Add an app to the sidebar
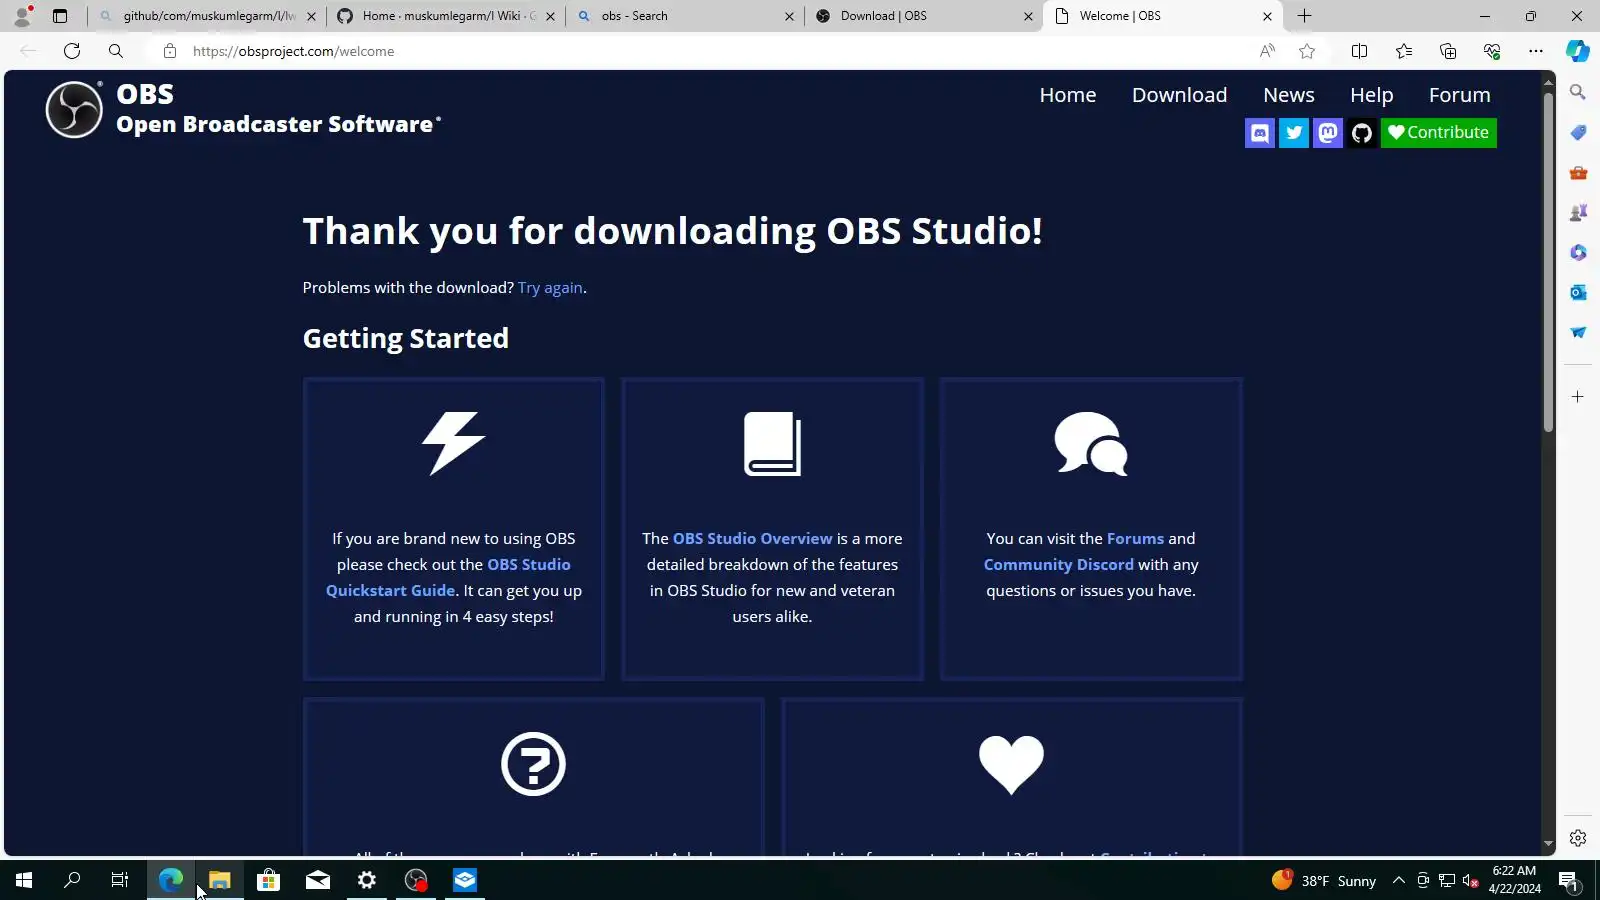Screen dimensions: 1600x900 tap(1578, 397)
